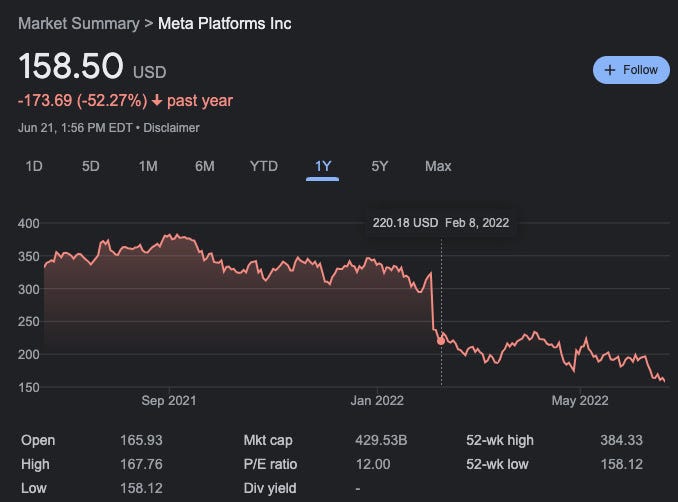Select the 1M range tab
This screenshot has width=678, height=502.
[x=148, y=166]
